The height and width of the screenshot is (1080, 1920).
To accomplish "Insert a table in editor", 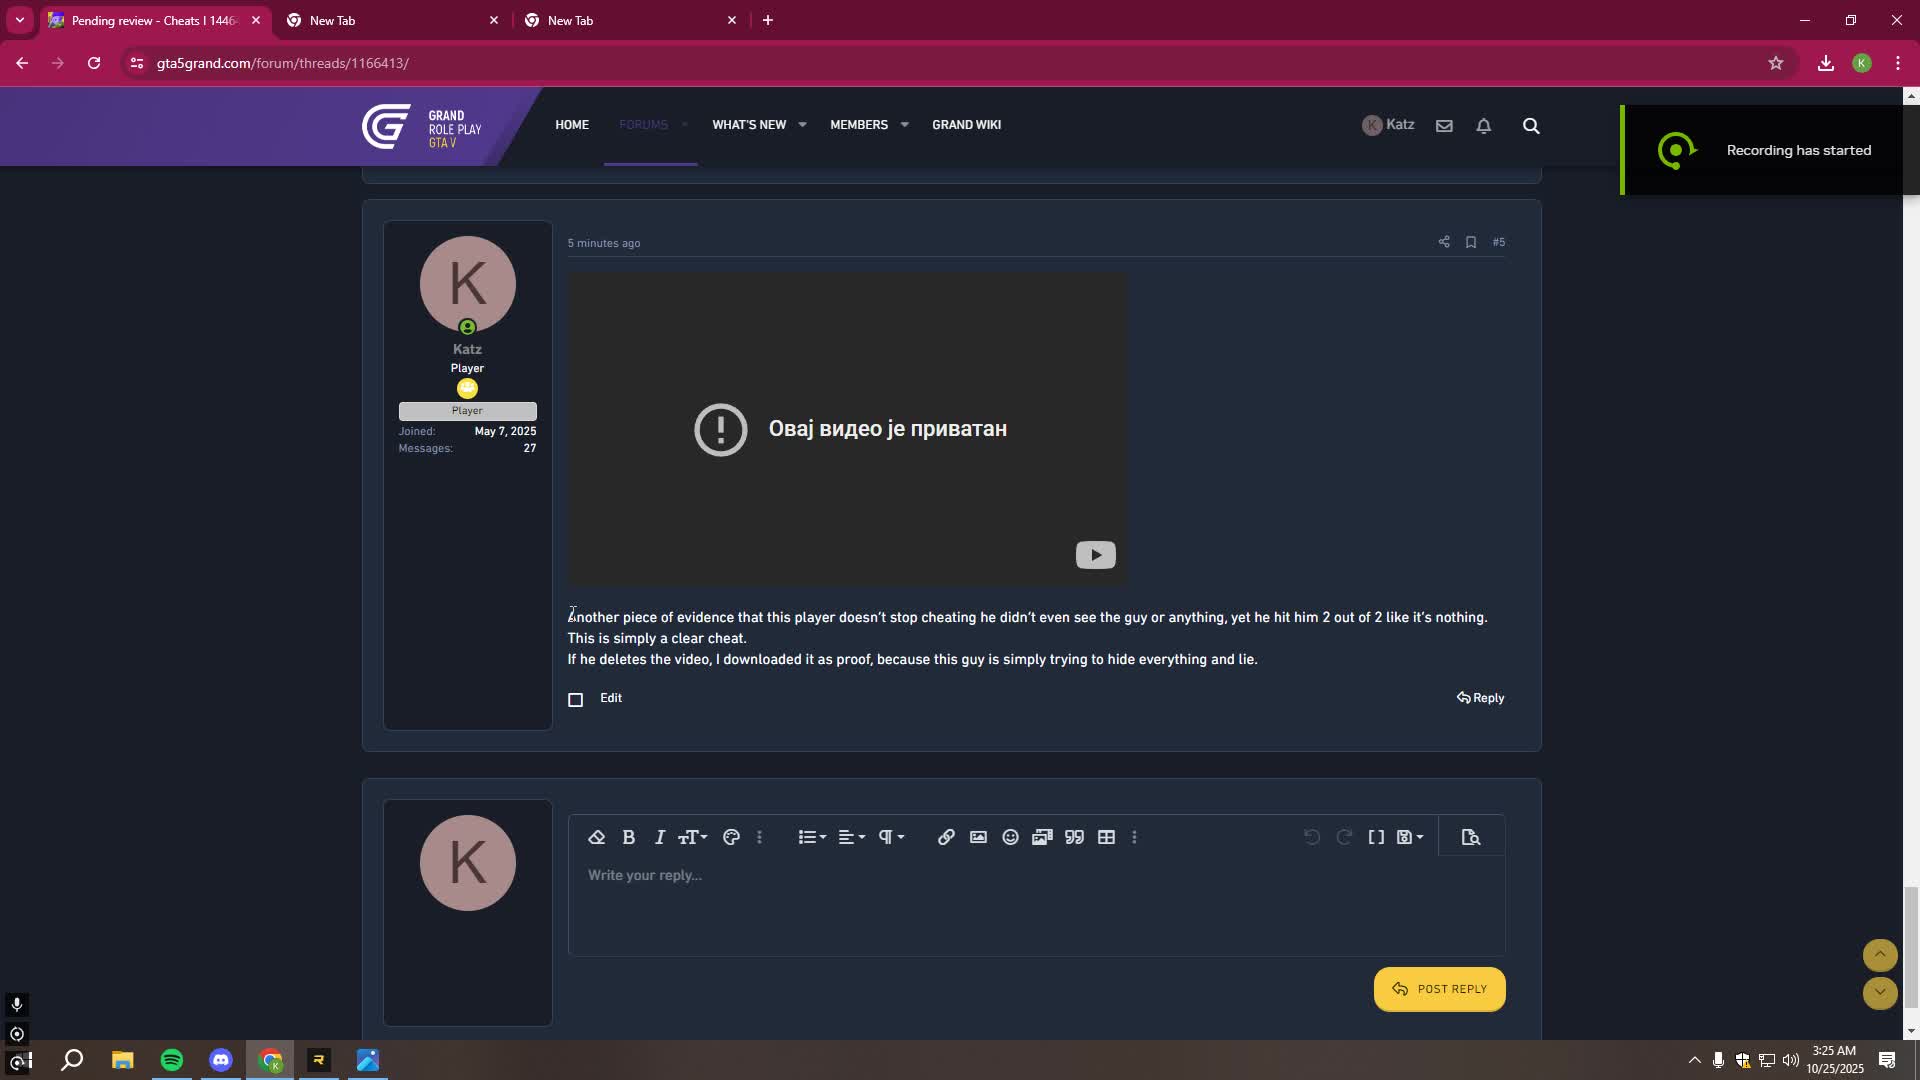I will (x=1106, y=838).
